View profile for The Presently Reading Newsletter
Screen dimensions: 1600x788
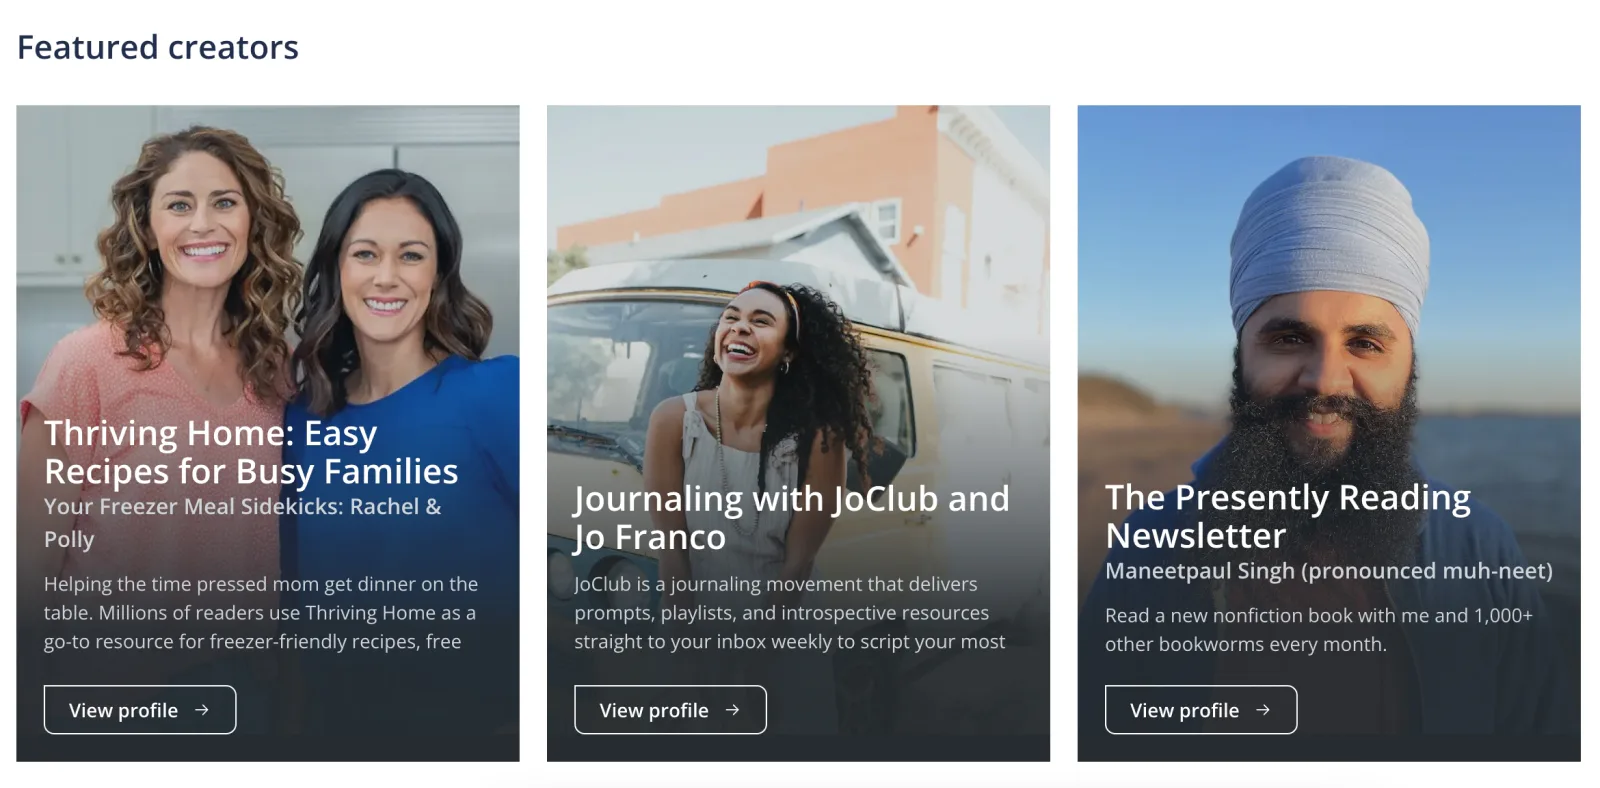[x=1200, y=710]
